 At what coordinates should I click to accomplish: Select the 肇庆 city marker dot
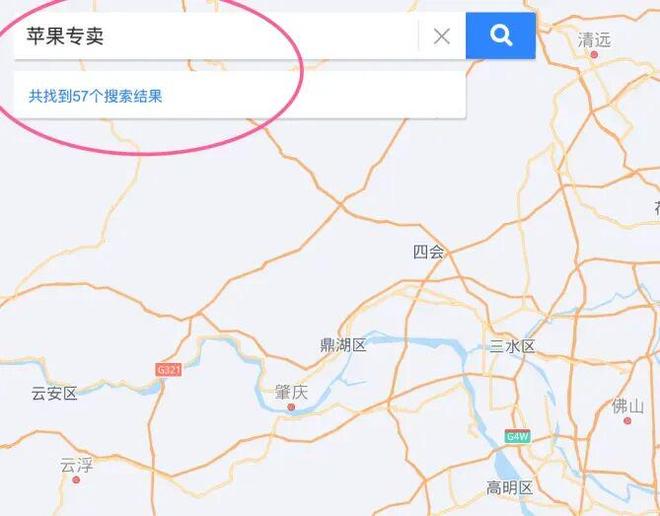[291, 407]
